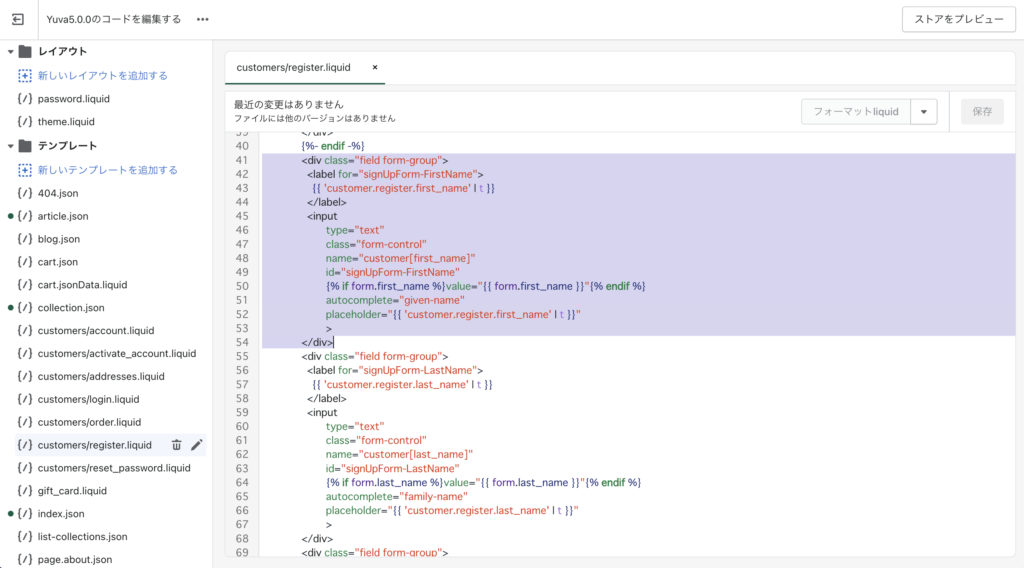
Task: Click the code icon beside customers/addresses.liquid
Action: click(x=25, y=376)
